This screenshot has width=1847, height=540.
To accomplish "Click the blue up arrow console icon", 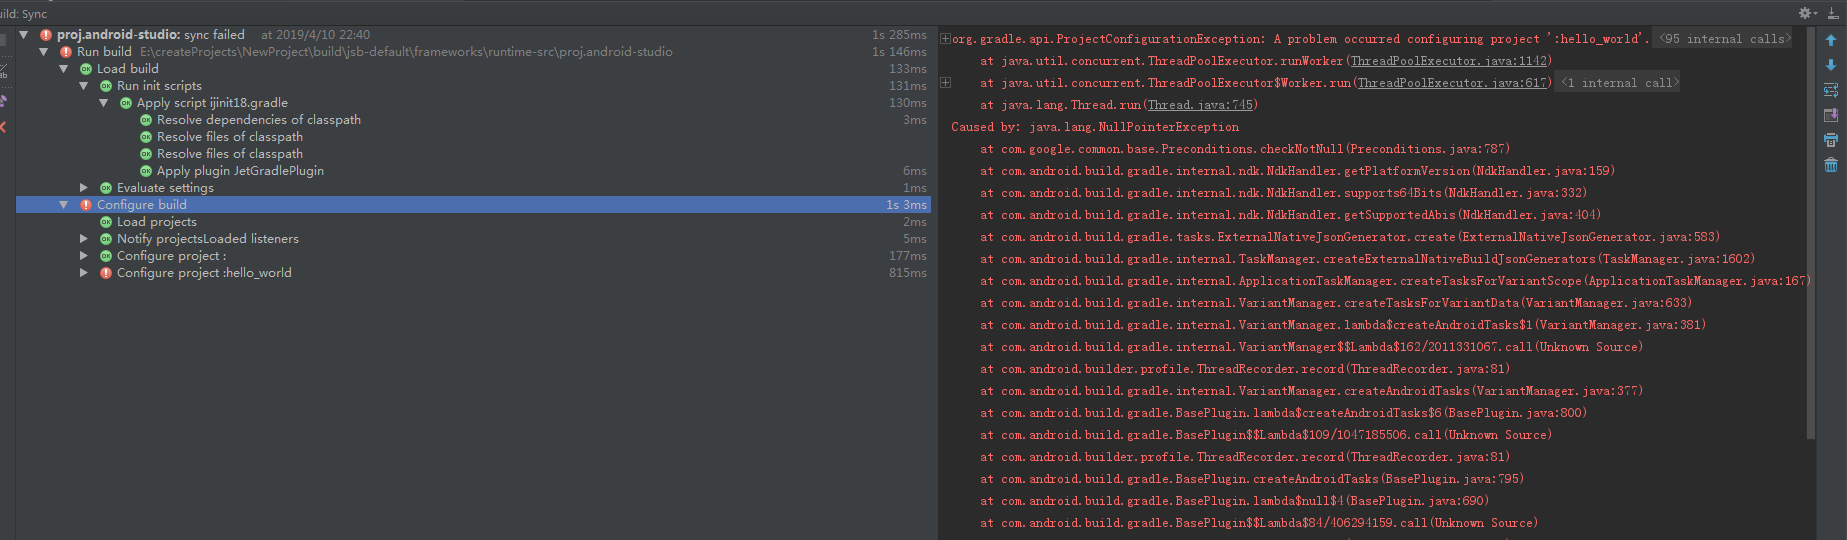I will coord(1831,40).
